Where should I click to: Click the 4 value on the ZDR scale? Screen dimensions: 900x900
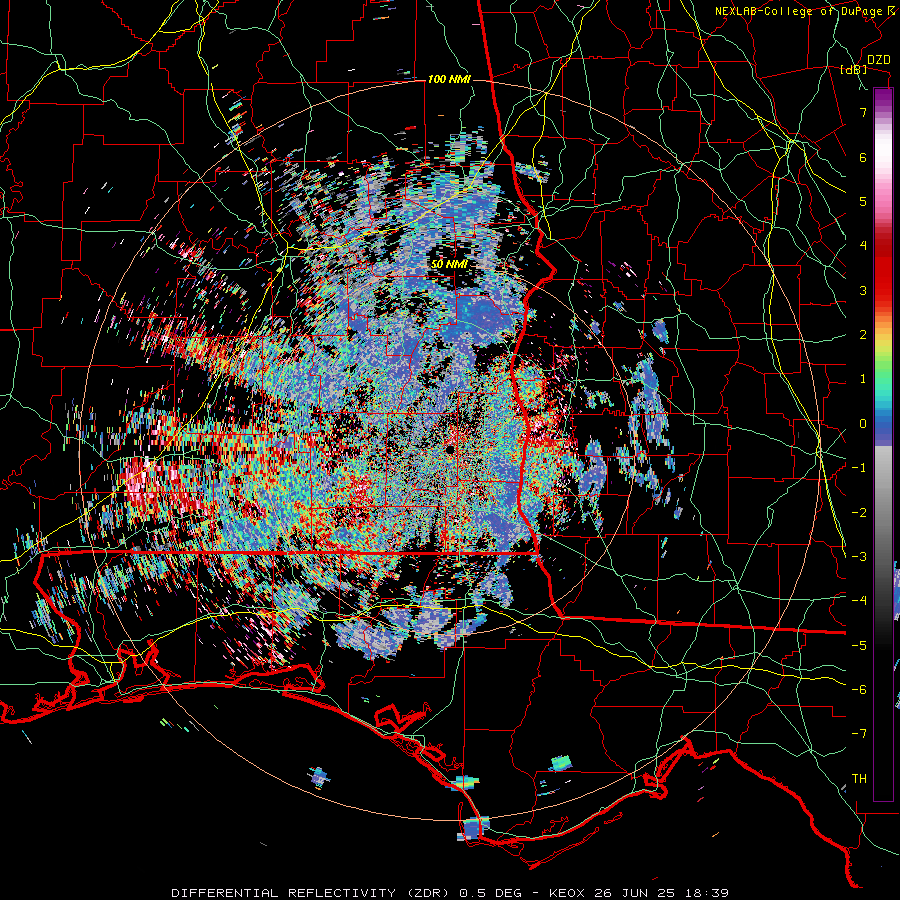[x=863, y=245]
